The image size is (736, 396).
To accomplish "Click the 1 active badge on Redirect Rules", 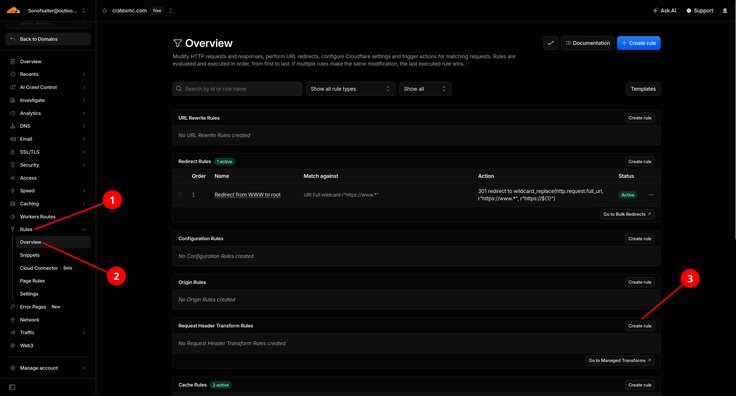I will pyautogui.click(x=224, y=162).
